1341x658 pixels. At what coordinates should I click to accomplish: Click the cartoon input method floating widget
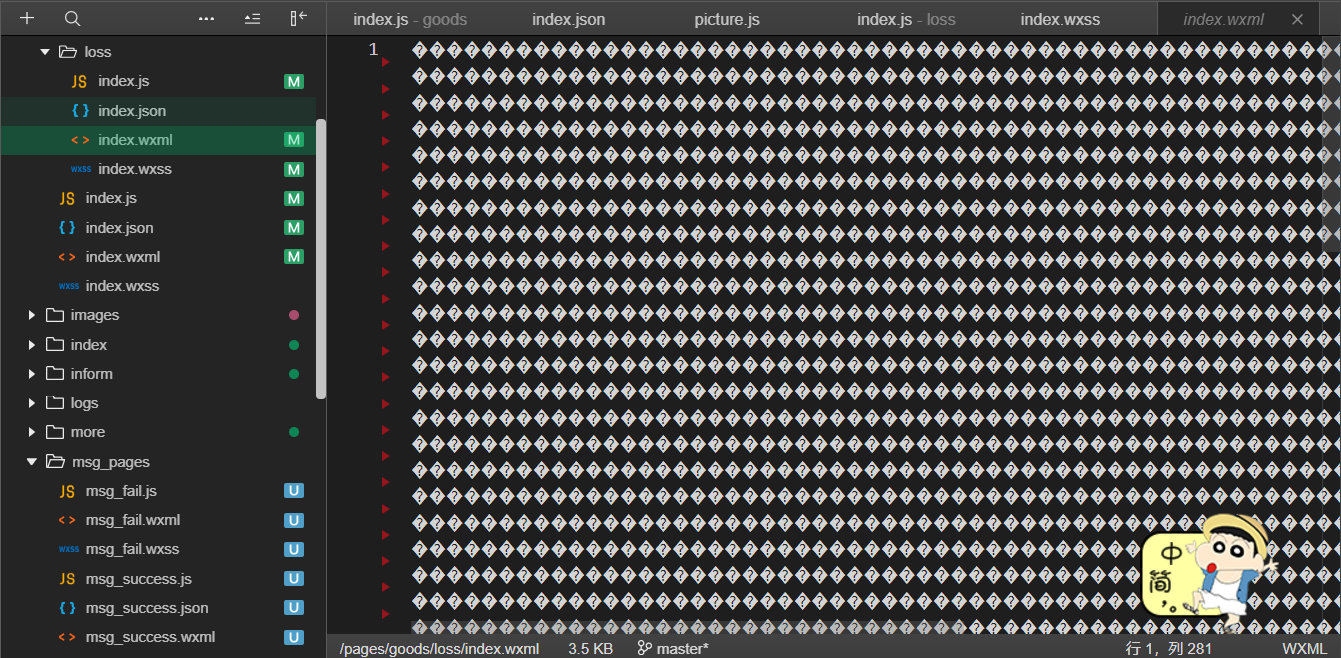pyautogui.click(x=1209, y=572)
